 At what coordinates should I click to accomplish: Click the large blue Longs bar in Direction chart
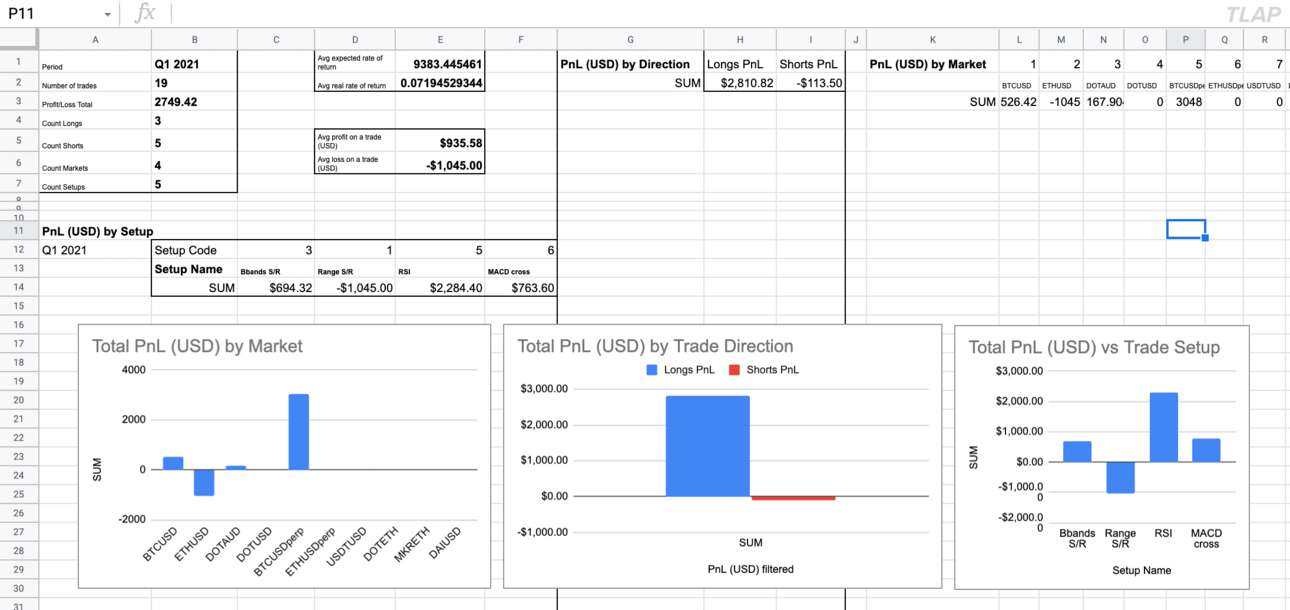pyautogui.click(x=708, y=446)
